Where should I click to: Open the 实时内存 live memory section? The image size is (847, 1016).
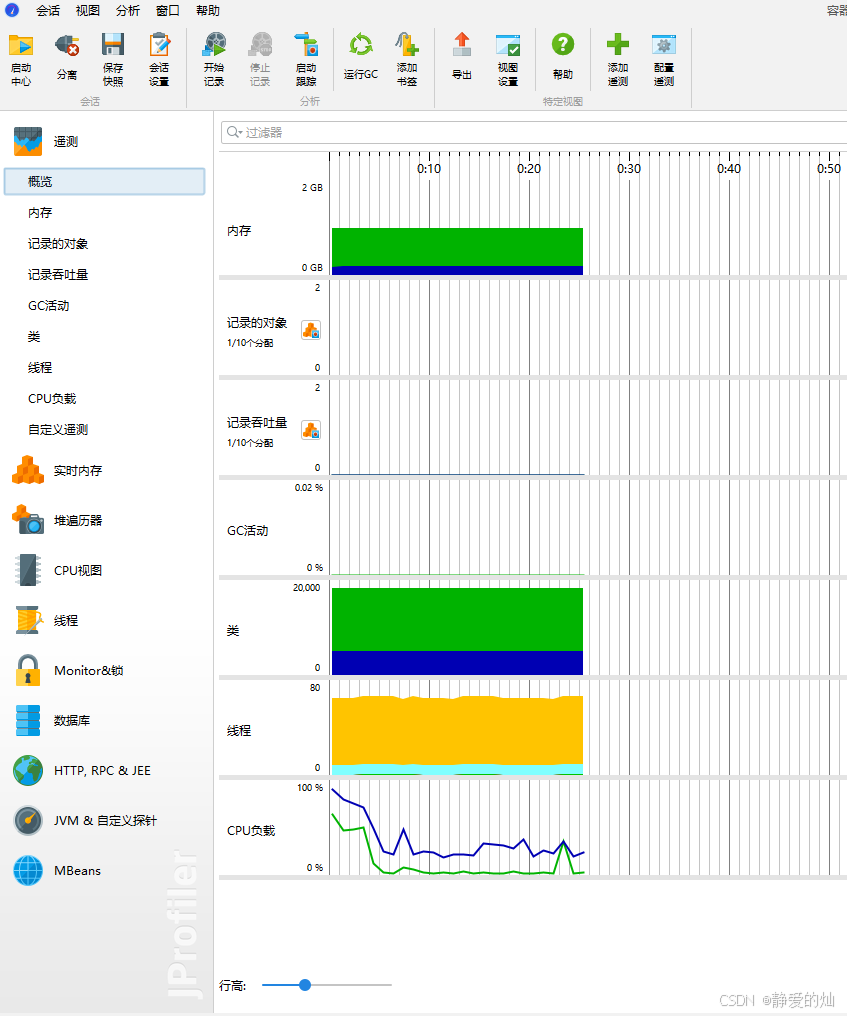57,470
